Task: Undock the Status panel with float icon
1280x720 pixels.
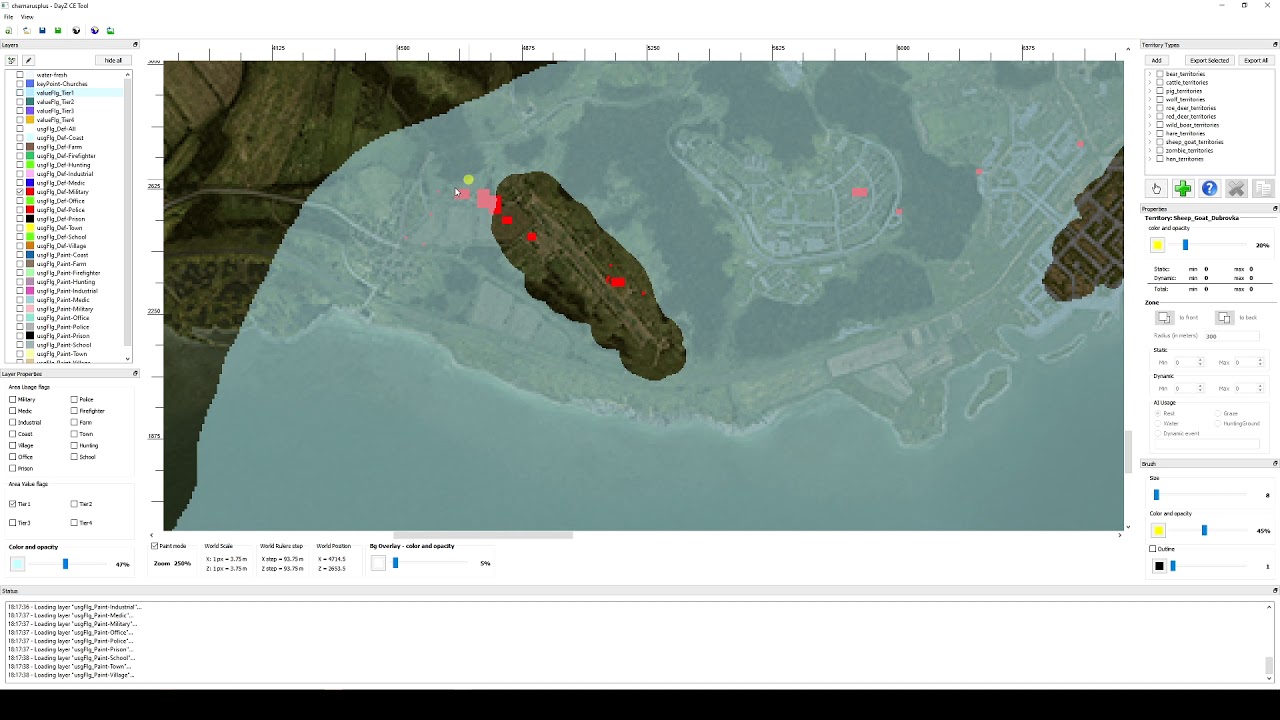Action: coord(1275,591)
